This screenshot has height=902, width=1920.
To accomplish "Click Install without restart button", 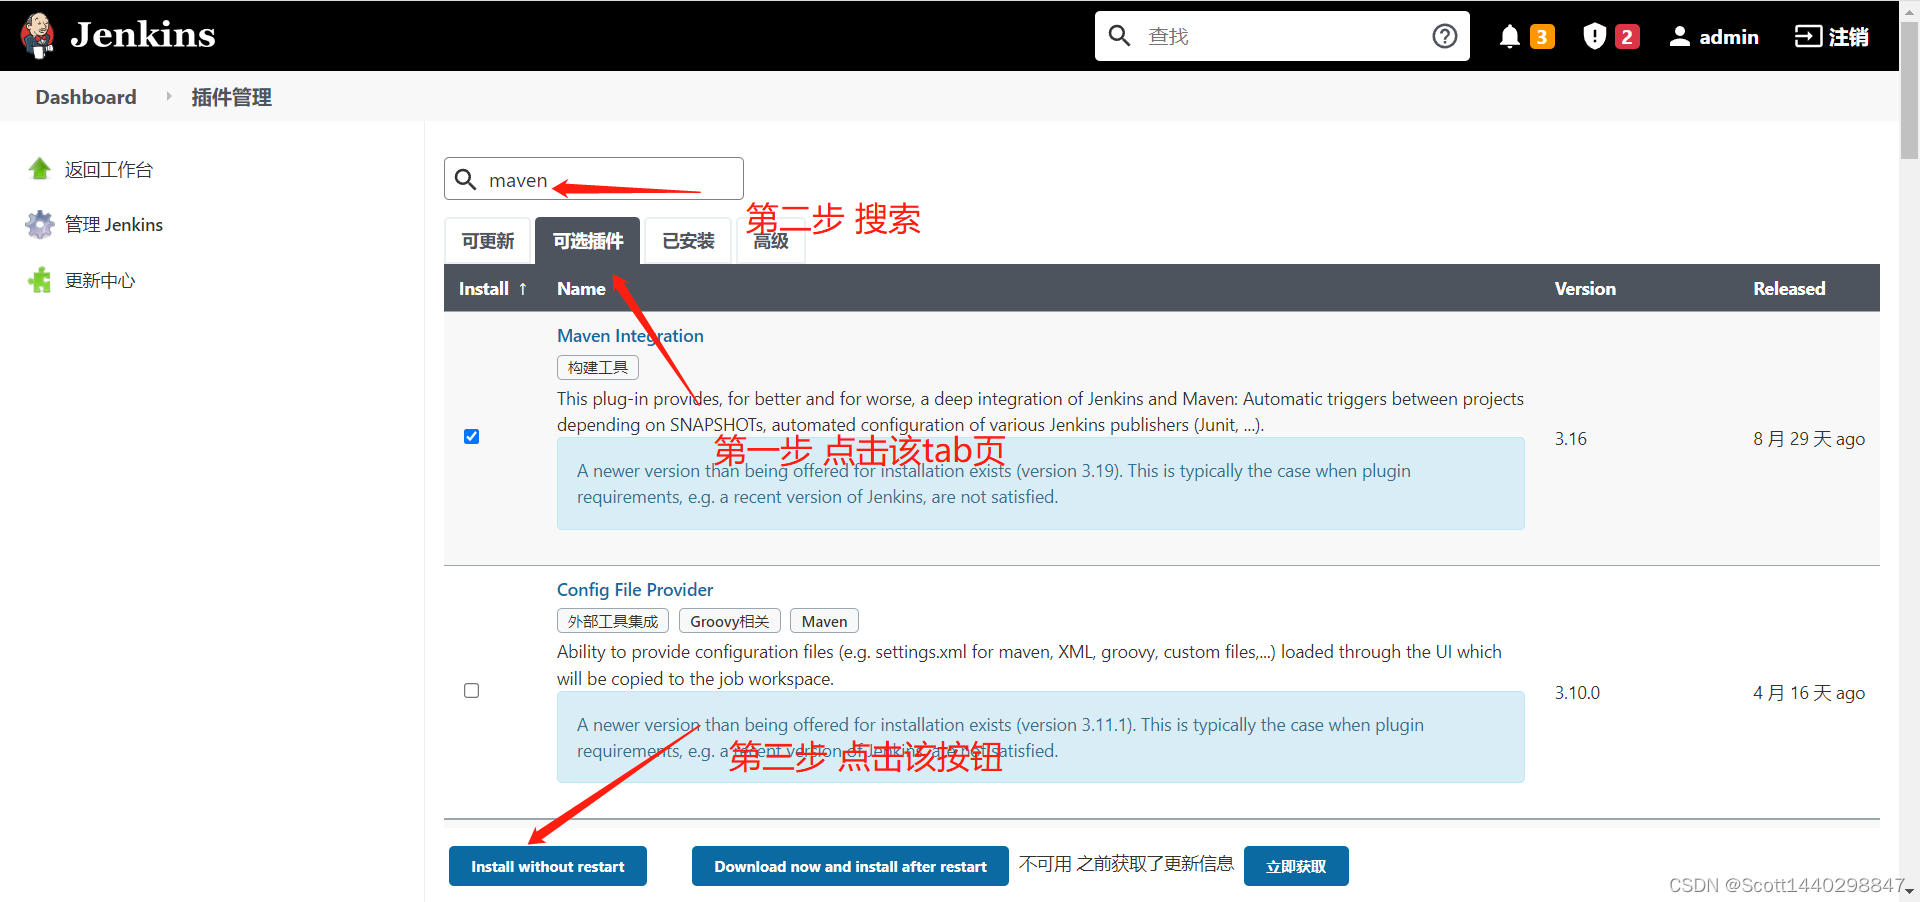I will (x=548, y=866).
